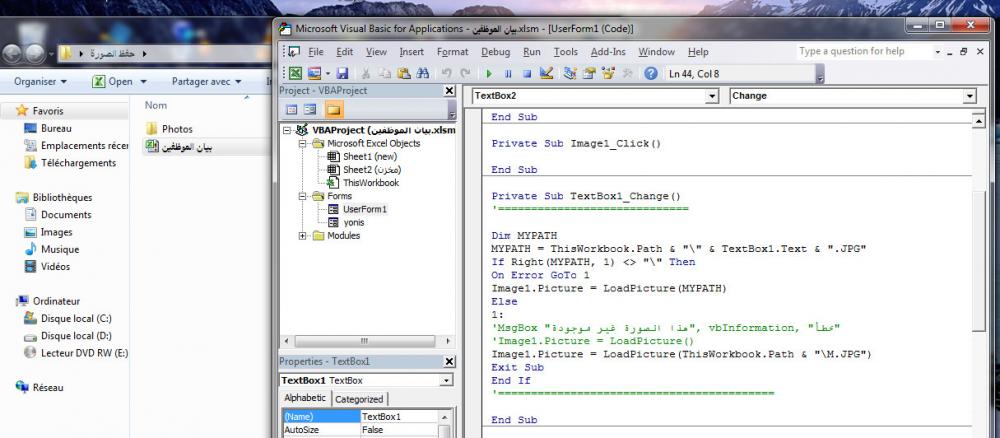Image resolution: width=1000 pixels, height=438 pixels.
Task: Save the project with the floppy disk icon
Action: click(x=342, y=73)
